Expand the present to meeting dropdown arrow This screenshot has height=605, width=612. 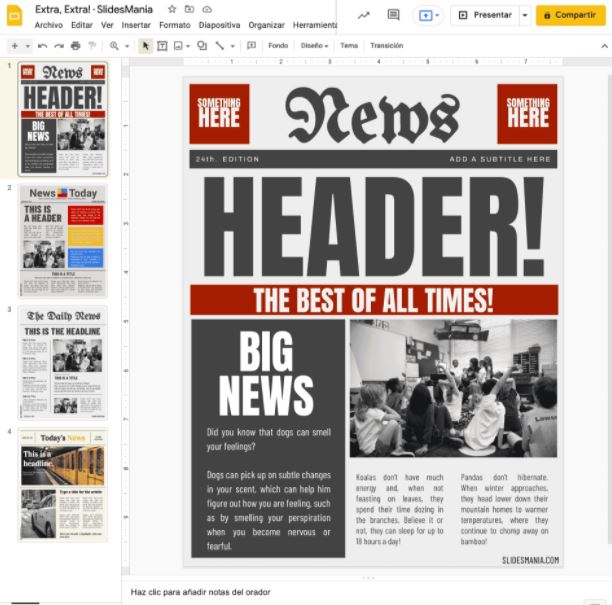(437, 15)
